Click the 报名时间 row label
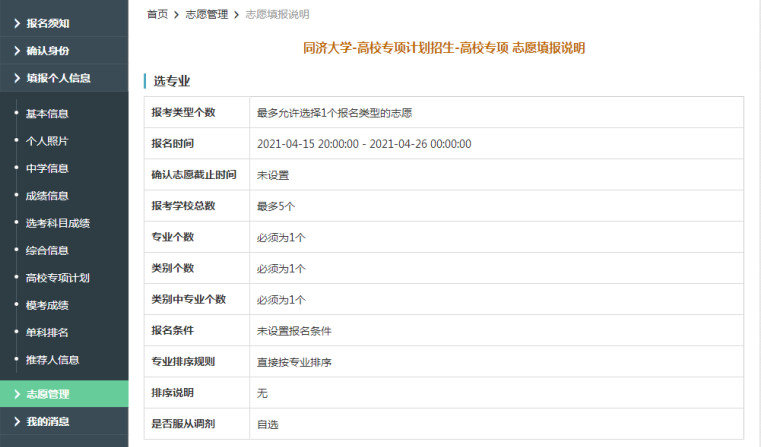 coord(173,144)
